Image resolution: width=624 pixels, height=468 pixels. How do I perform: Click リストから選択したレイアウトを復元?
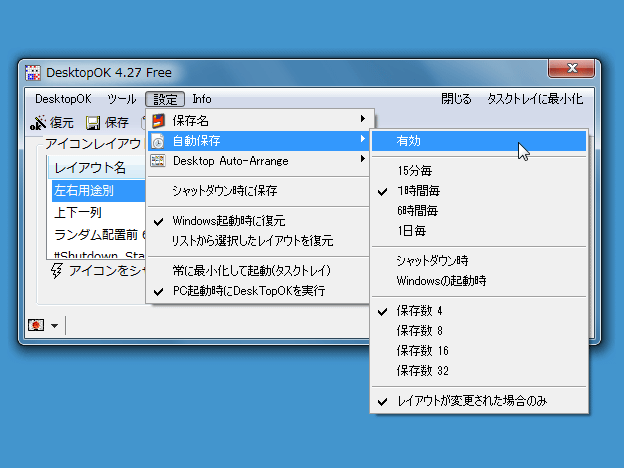point(258,241)
